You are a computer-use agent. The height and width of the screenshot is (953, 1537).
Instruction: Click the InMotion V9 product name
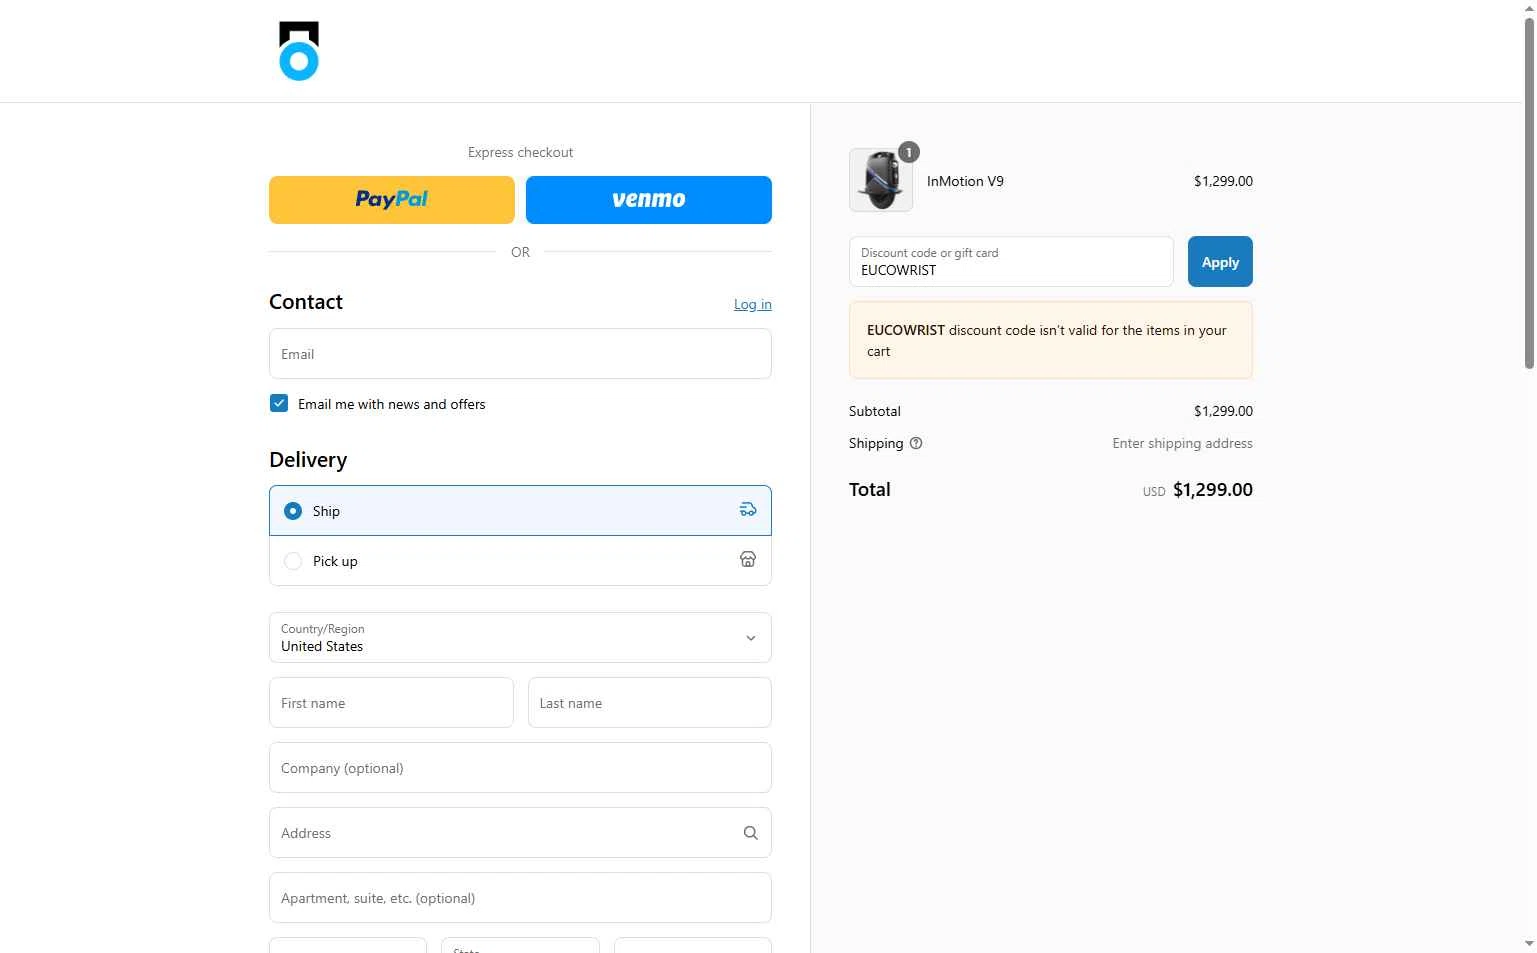(x=965, y=181)
